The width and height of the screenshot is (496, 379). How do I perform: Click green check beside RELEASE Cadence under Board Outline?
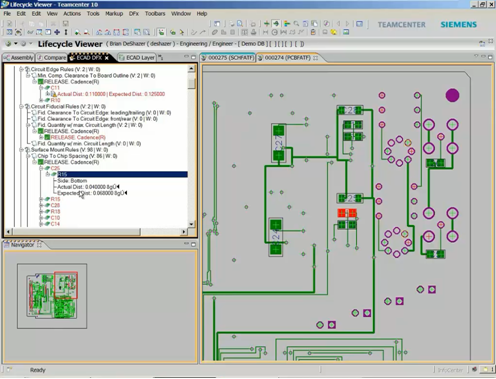pos(40,82)
